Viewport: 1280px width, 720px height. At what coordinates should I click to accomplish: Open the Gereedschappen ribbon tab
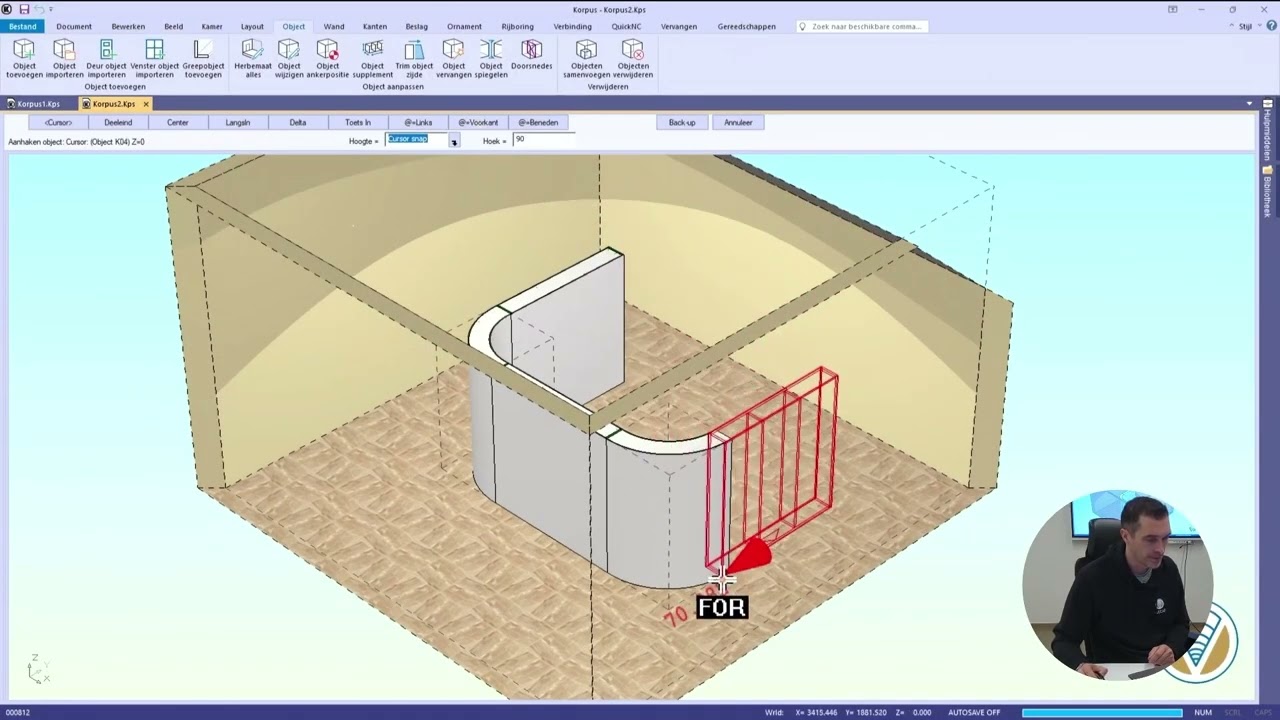(746, 26)
